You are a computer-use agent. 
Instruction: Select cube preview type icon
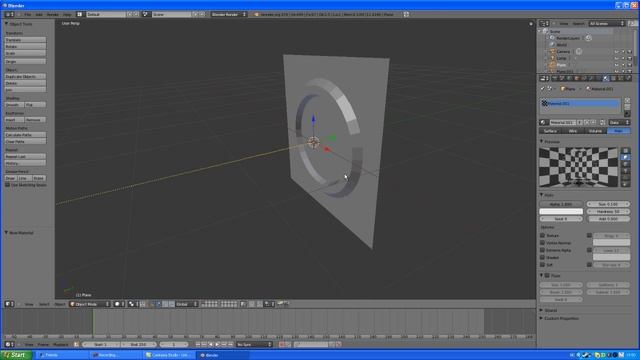click(625, 164)
